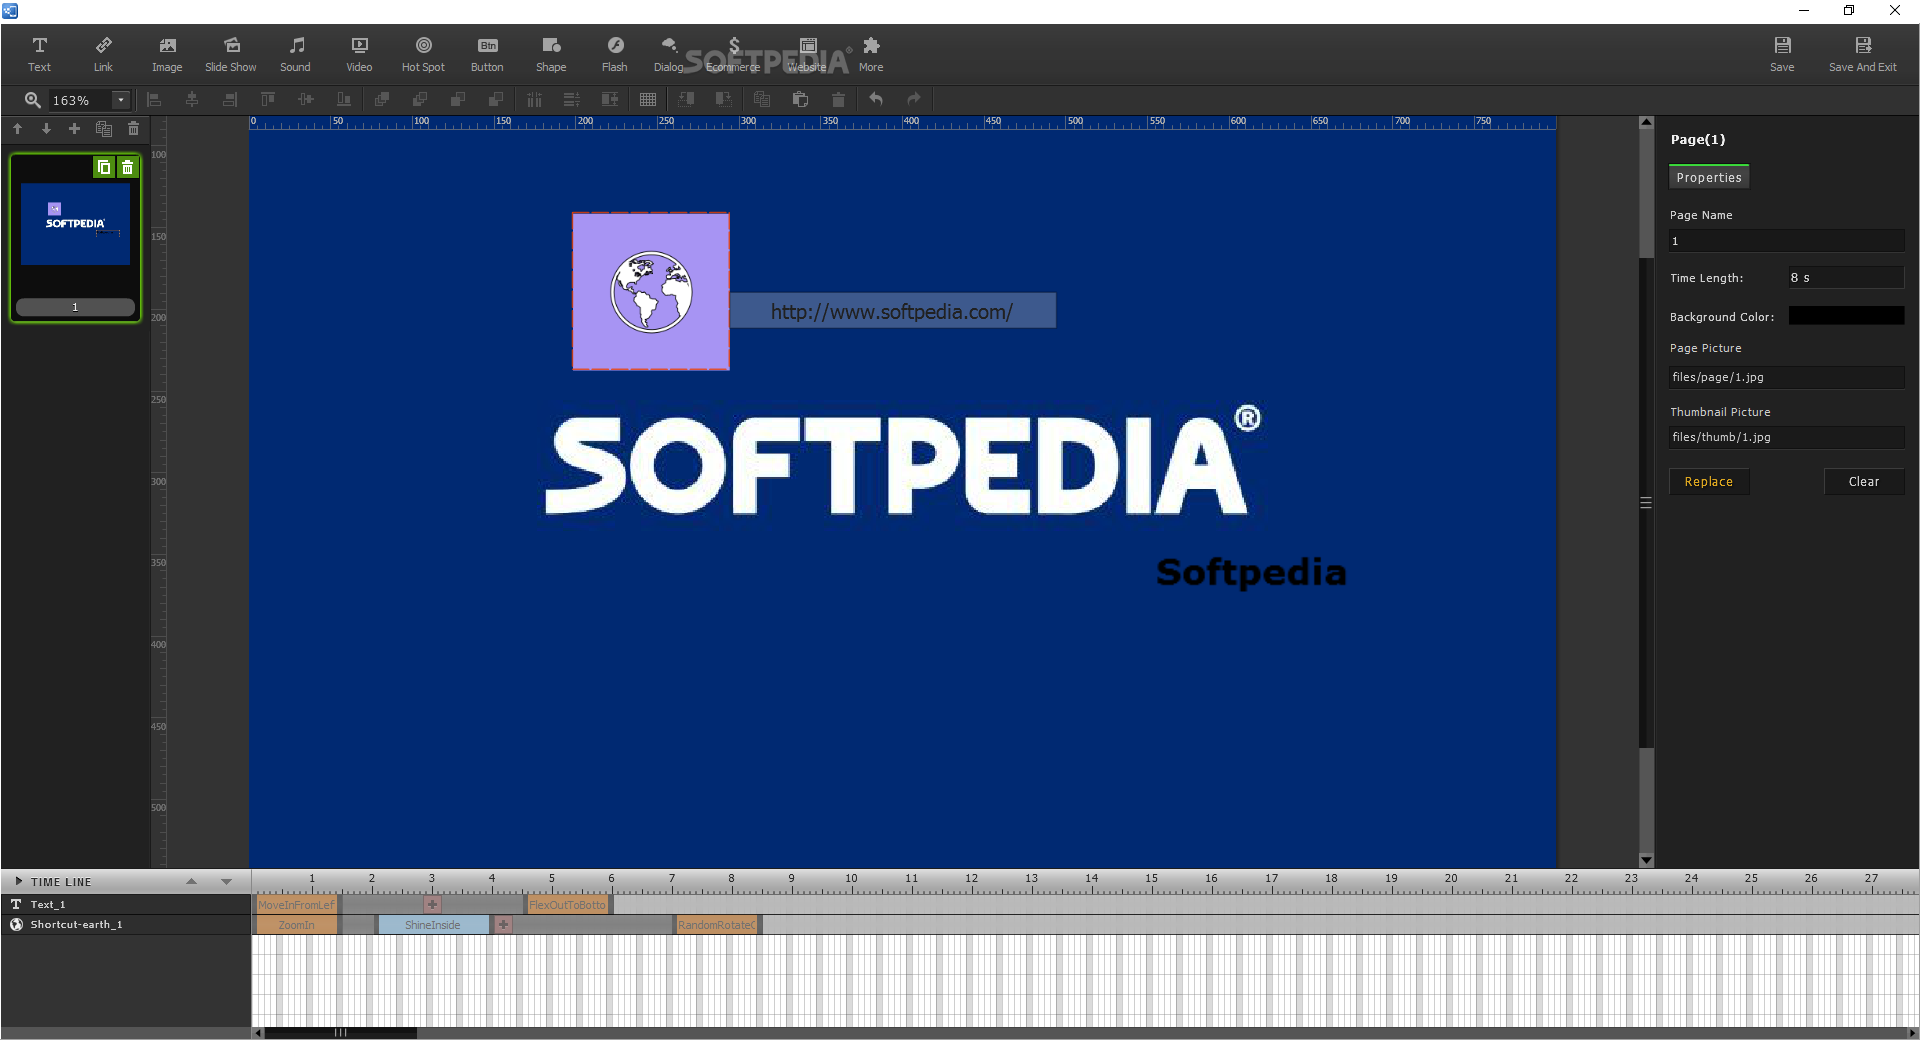Viewport: 1920px width, 1040px height.
Task: Copy the selected object
Action: (x=762, y=99)
